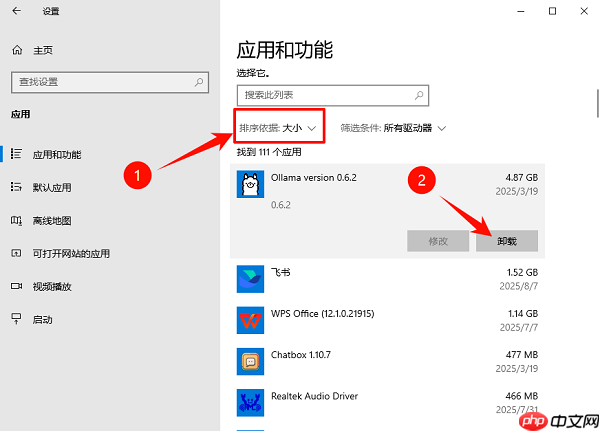Click the Chatbox app icon
600x431 pixels.
pos(250,362)
